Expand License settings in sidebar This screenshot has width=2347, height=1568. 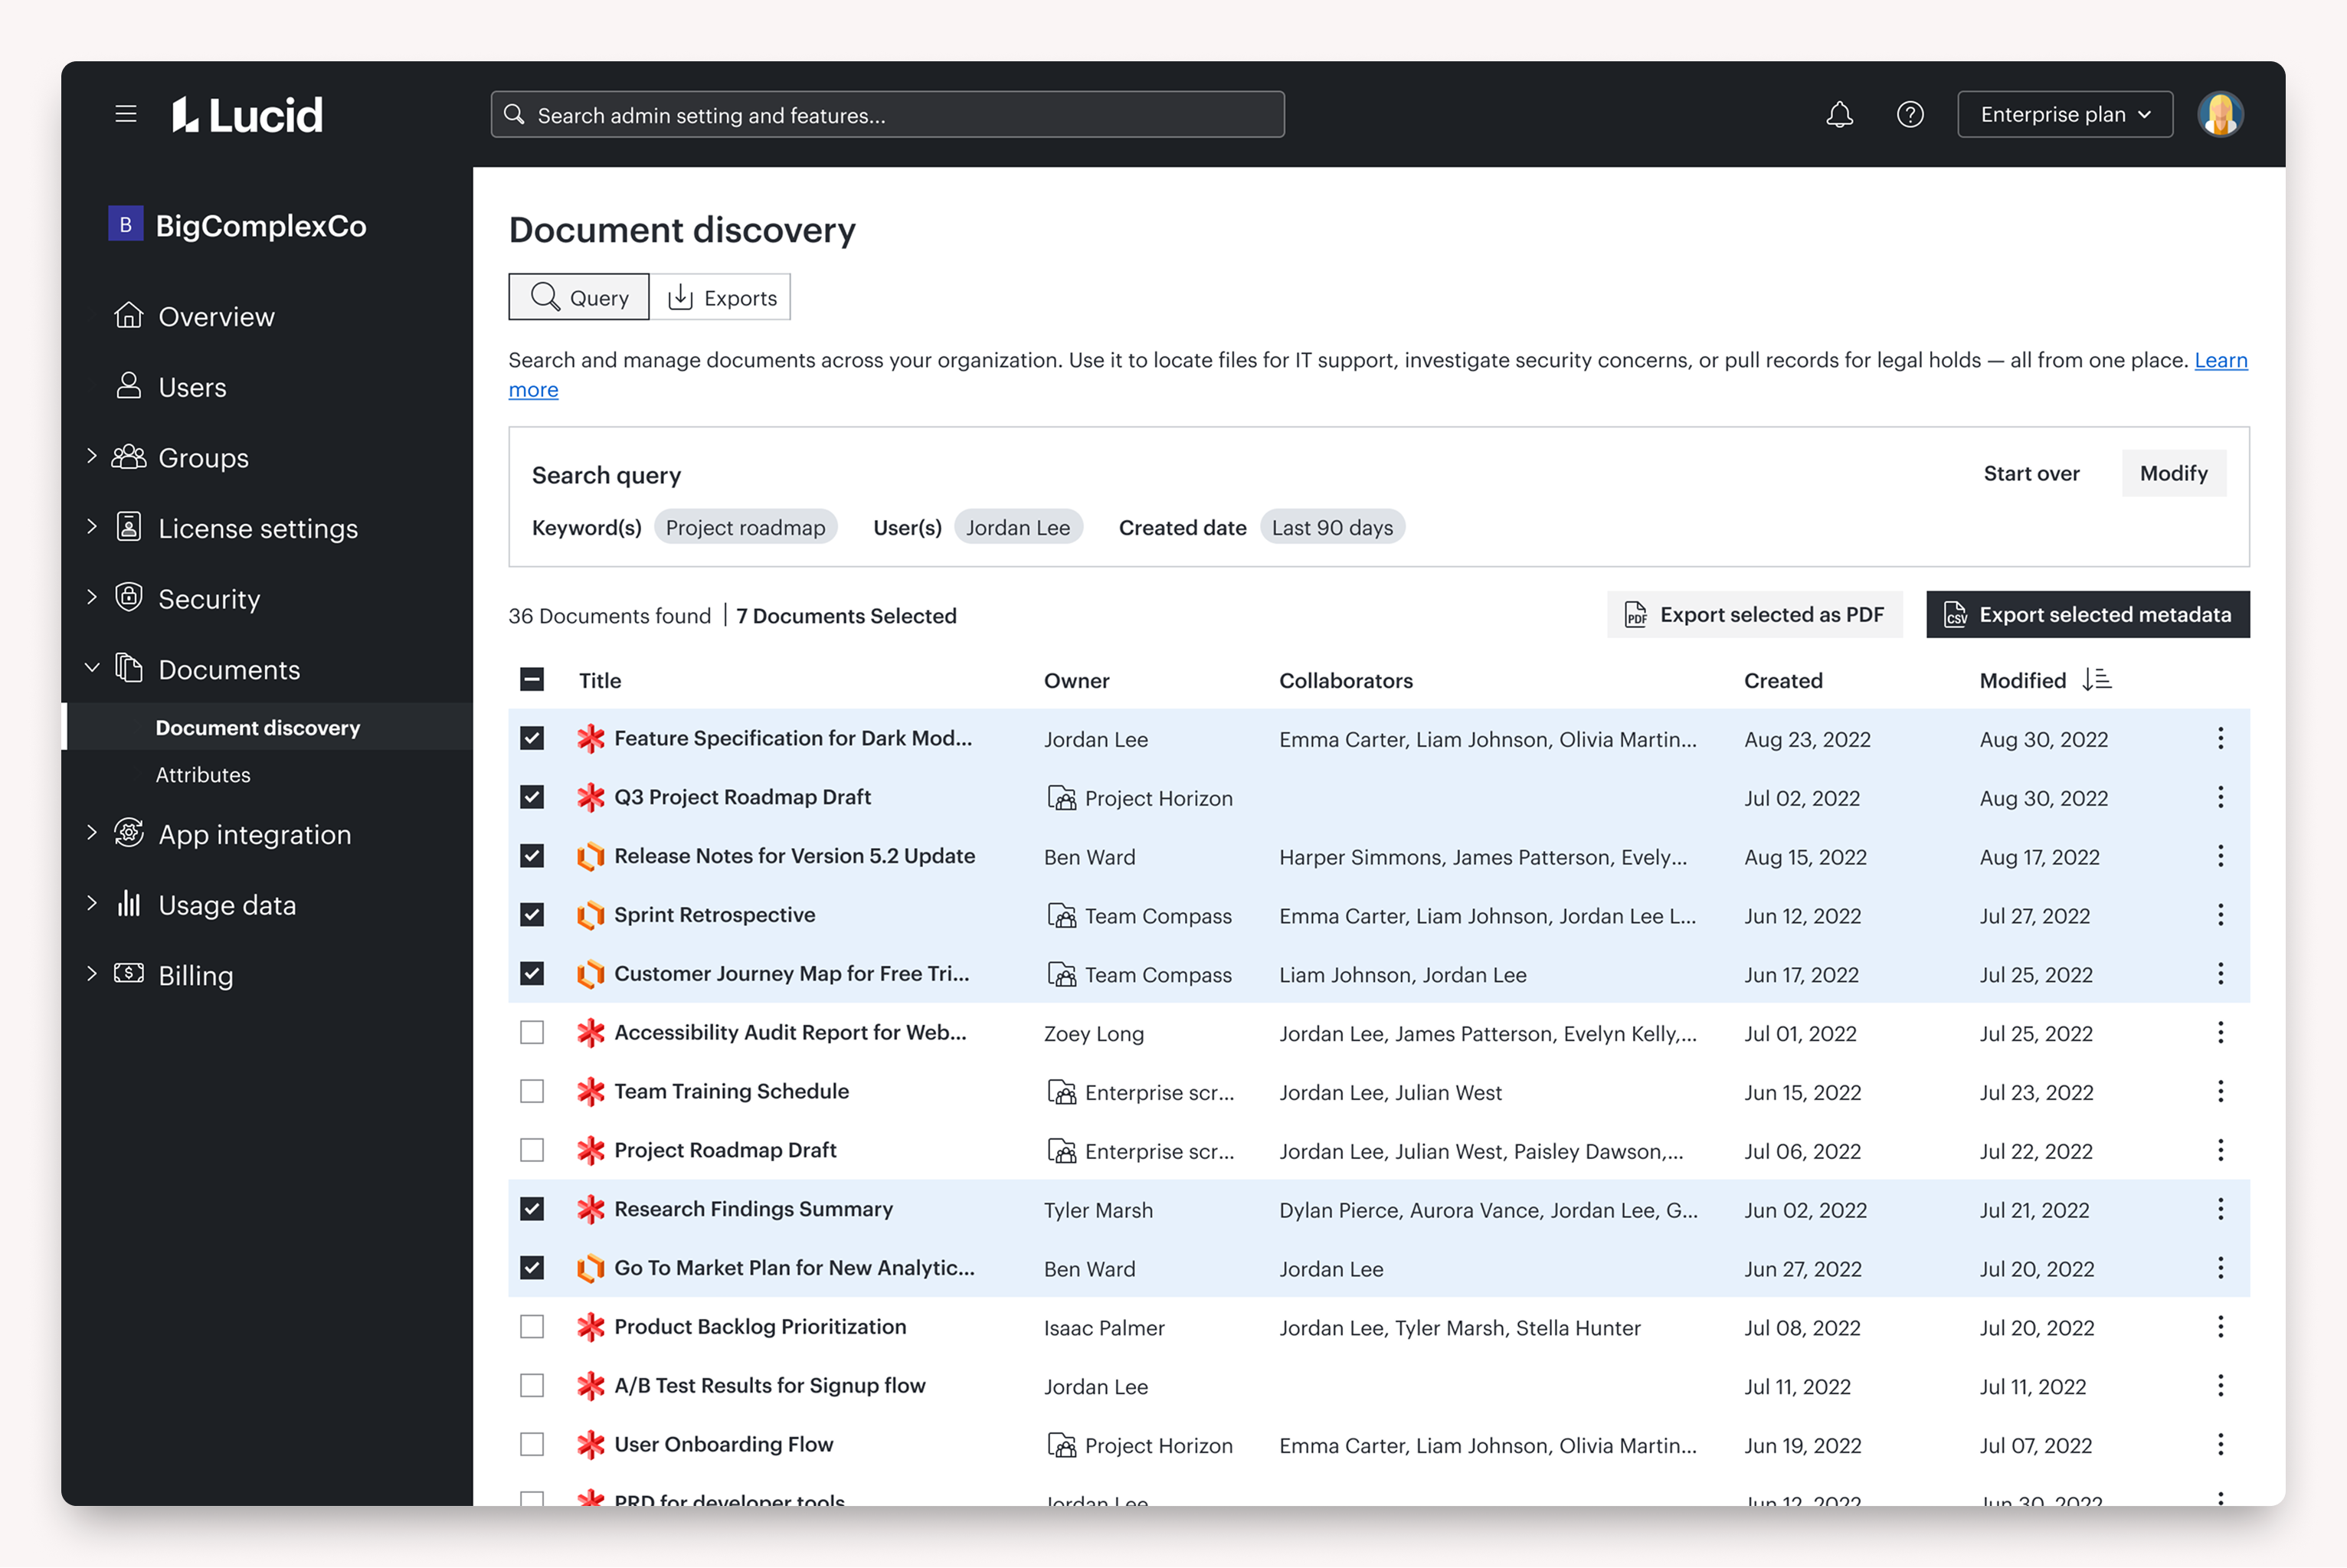coord(92,527)
